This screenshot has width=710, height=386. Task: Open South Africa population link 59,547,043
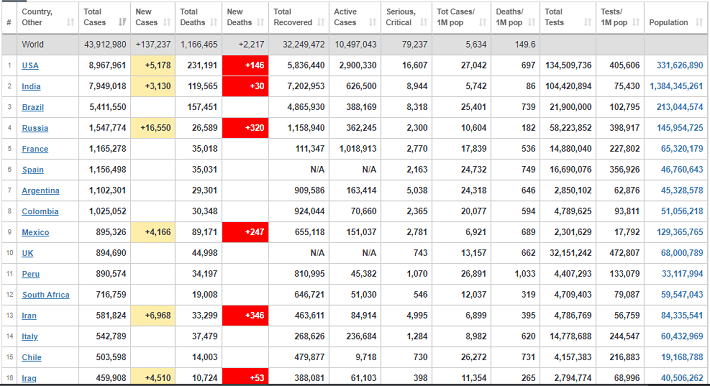[x=682, y=295]
